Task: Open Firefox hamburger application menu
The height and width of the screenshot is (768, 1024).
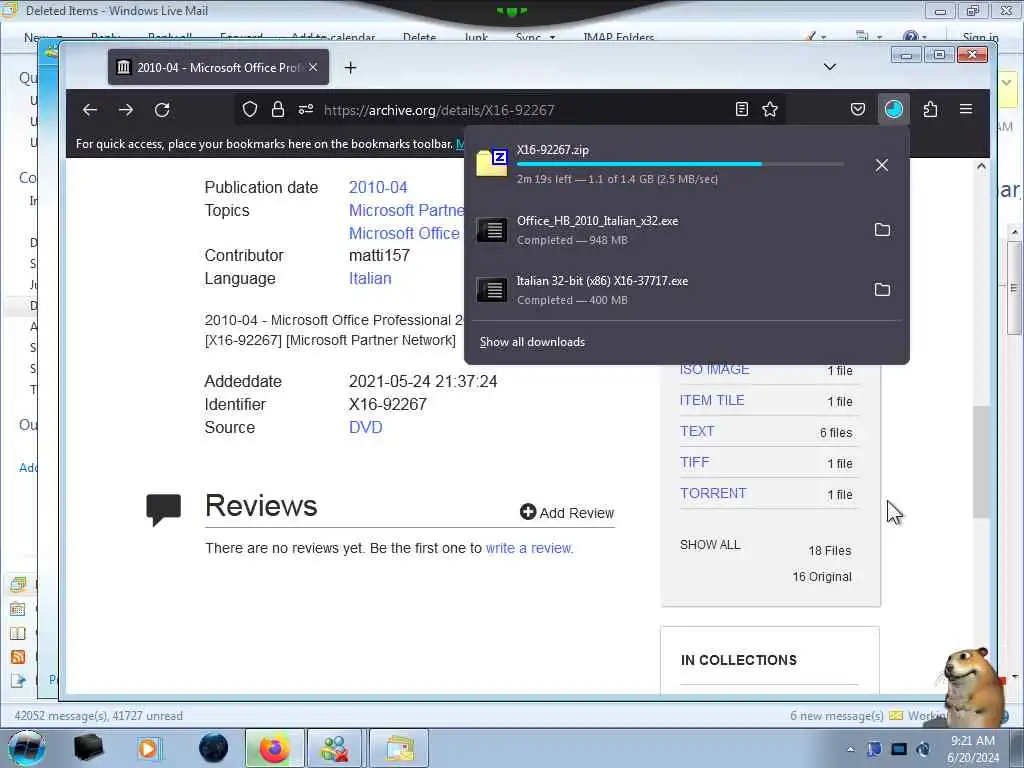Action: 966,109
